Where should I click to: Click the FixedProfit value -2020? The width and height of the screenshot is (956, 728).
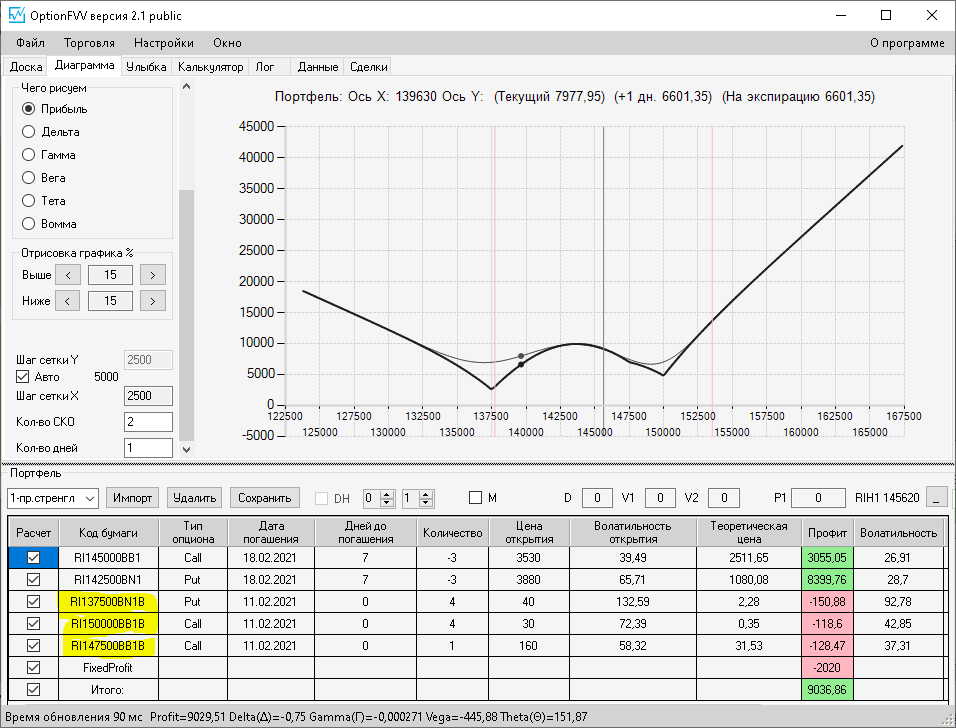coord(827,667)
